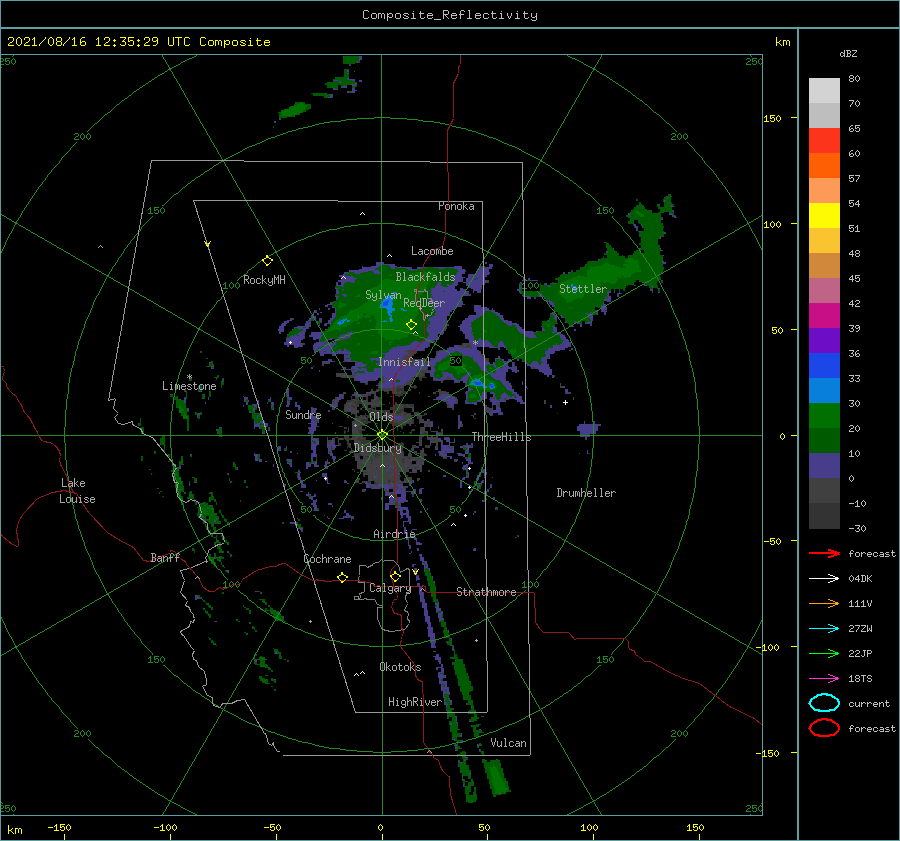Click the -30 value on dBZ scale

[857, 528]
